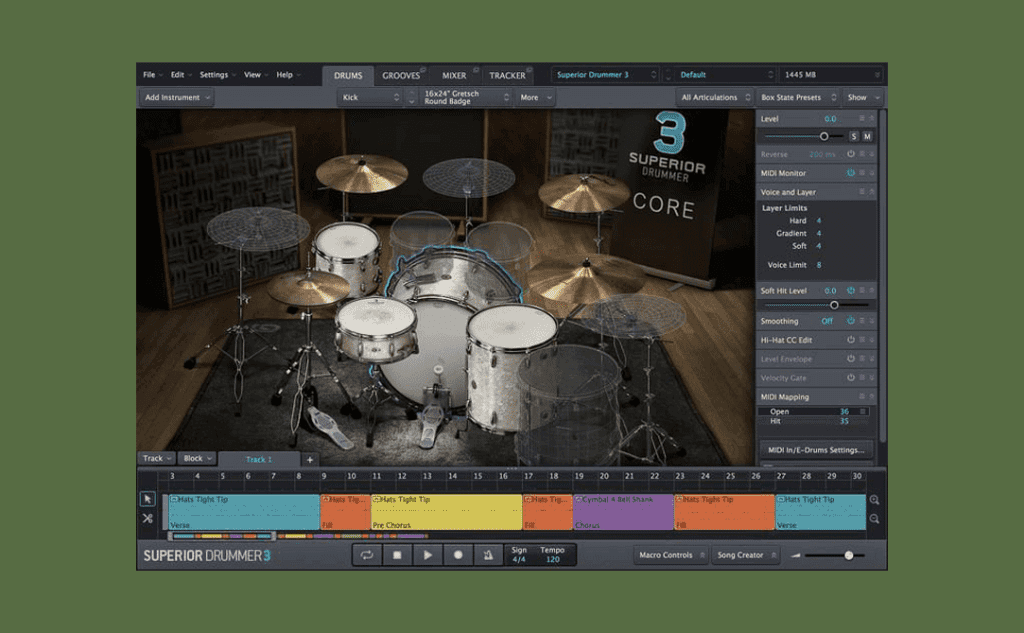1024x633 pixels.
Task: Enable the Hi-Hat CC Edit power button
Action: tap(851, 340)
